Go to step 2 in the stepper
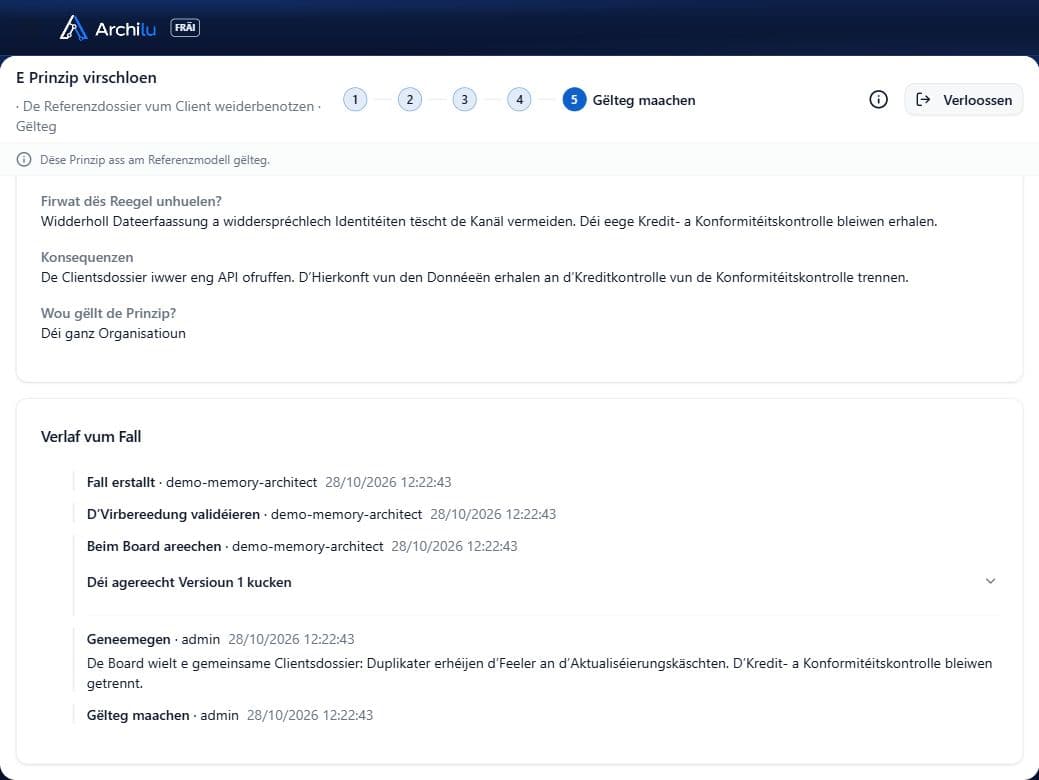 (x=410, y=100)
